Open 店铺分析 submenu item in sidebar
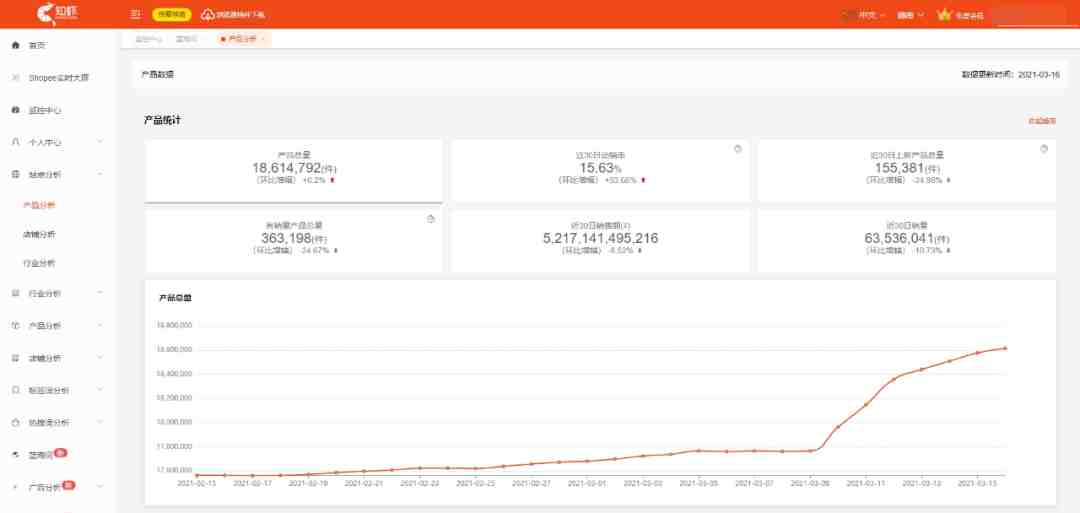This screenshot has height=513, width=1080. point(39,234)
